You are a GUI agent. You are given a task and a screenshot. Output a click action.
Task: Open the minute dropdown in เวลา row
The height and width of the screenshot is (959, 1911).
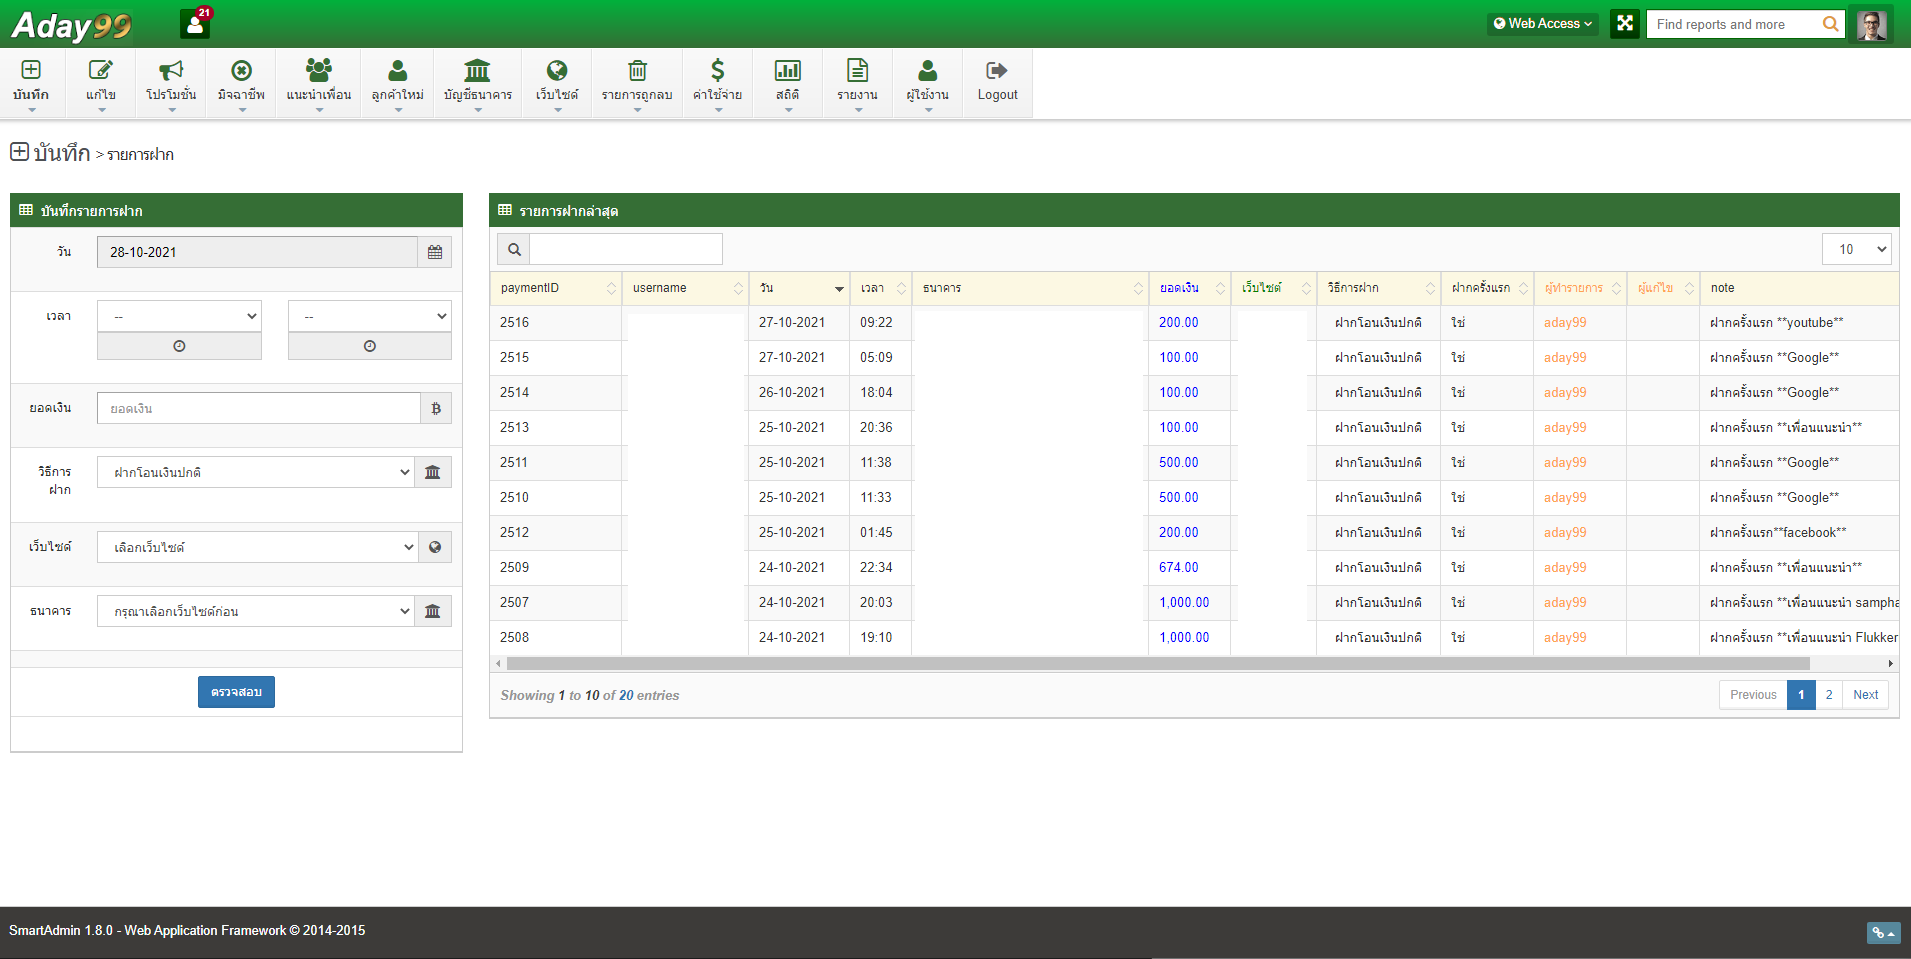370,316
